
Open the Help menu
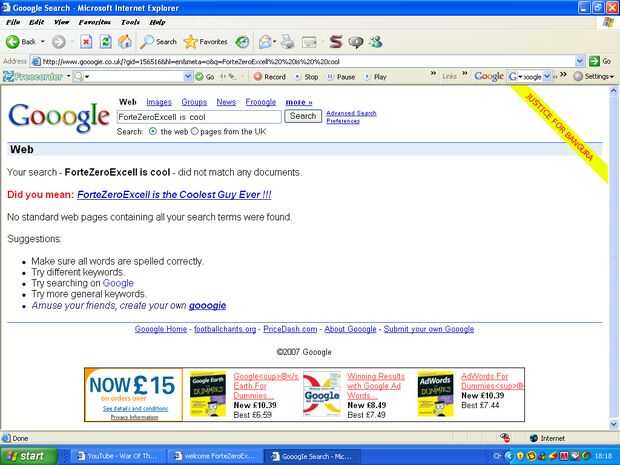click(157, 22)
